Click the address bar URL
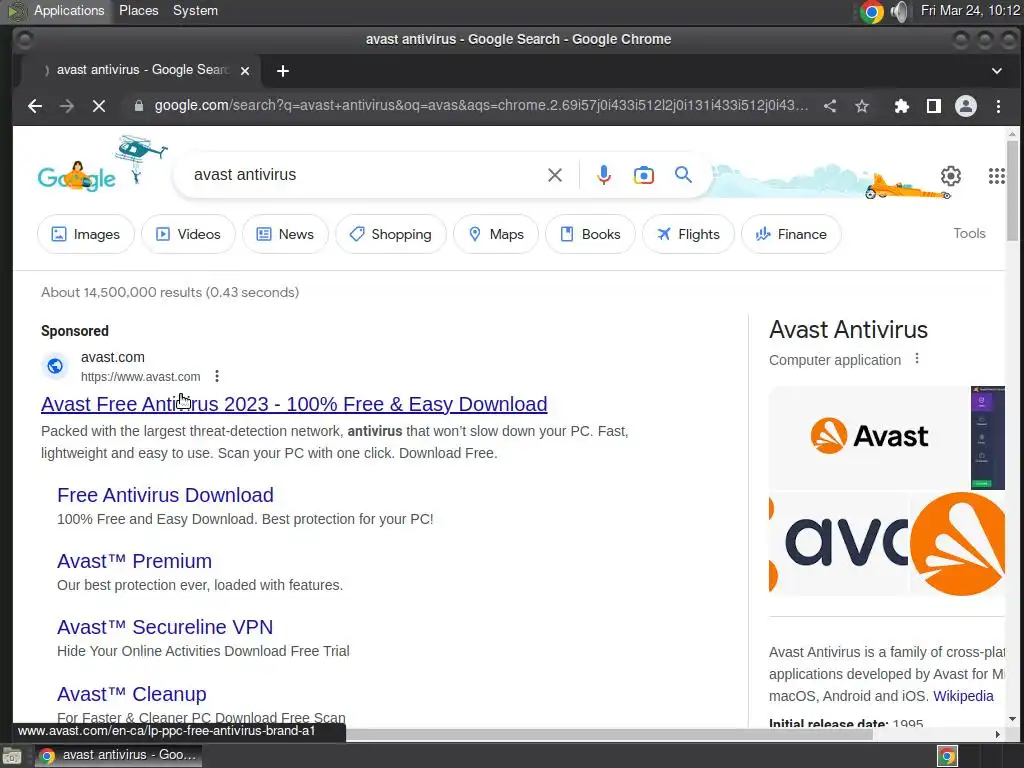 pyautogui.click(x=481, y=106)
